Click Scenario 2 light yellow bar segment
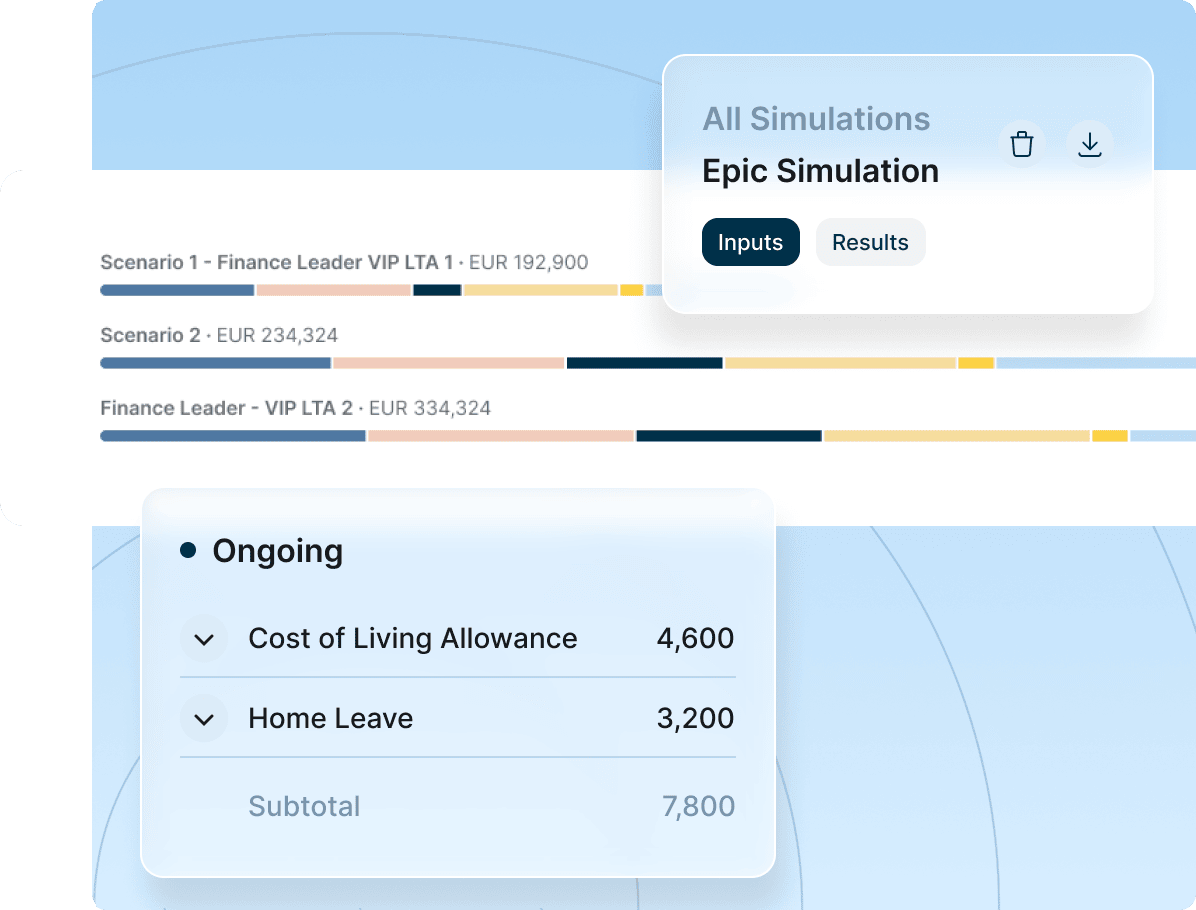Image resolution: width=1196 pixels, height=910 pixels. (x=840, y=363)
